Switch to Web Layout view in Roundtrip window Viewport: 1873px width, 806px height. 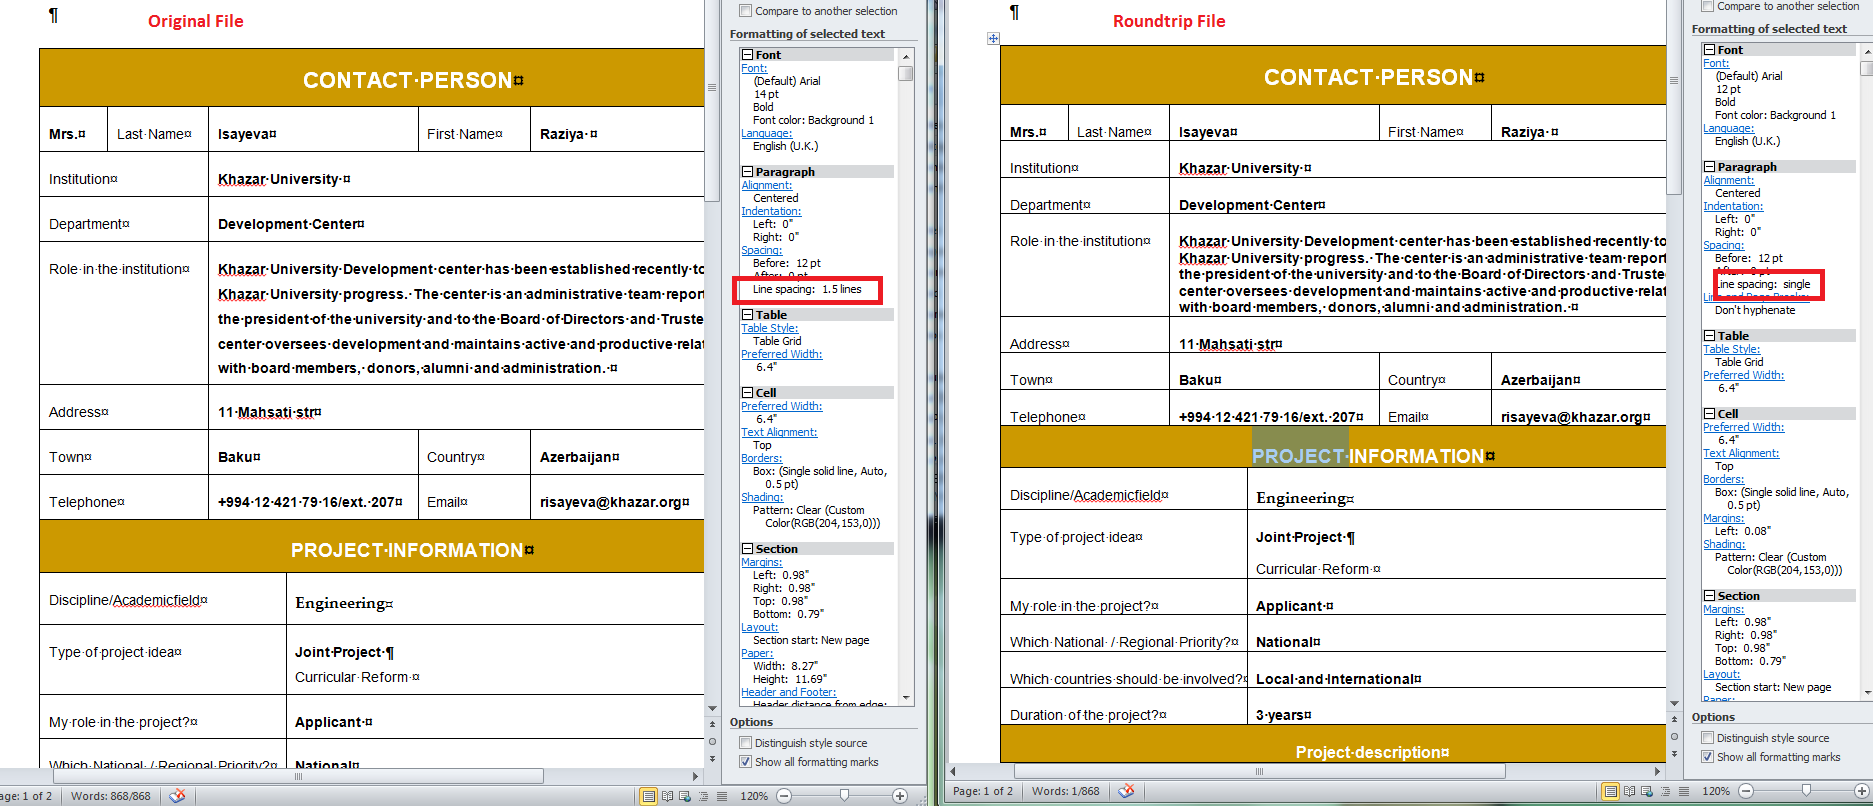coord(1647,791)
